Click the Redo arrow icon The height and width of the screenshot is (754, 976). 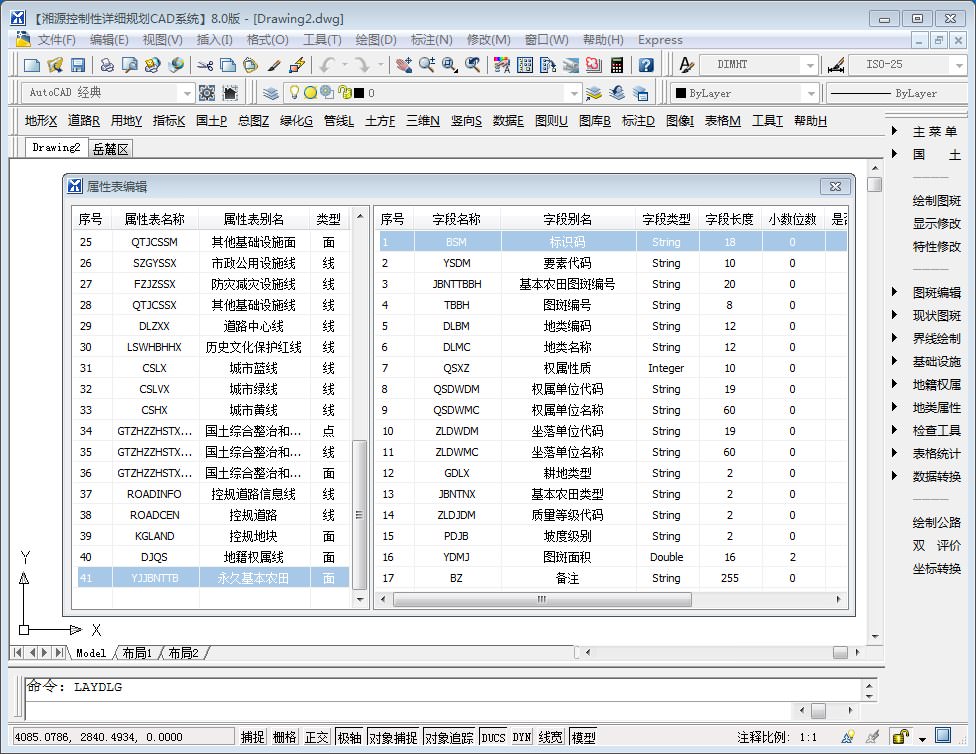pos(361,65)
